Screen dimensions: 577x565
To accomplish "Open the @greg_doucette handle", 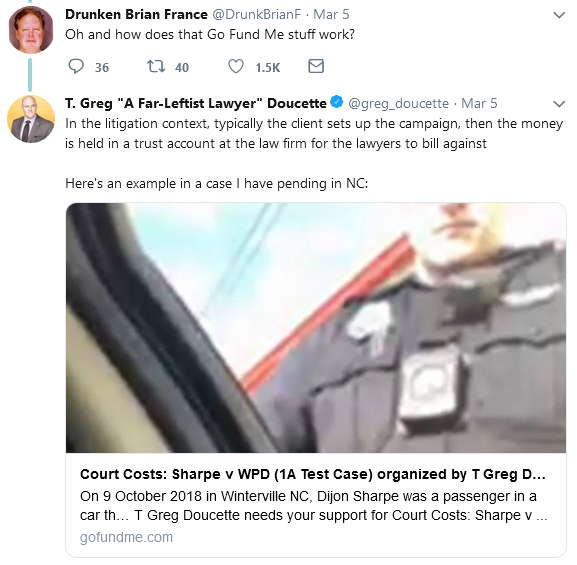I will click(x=398, y=103).
